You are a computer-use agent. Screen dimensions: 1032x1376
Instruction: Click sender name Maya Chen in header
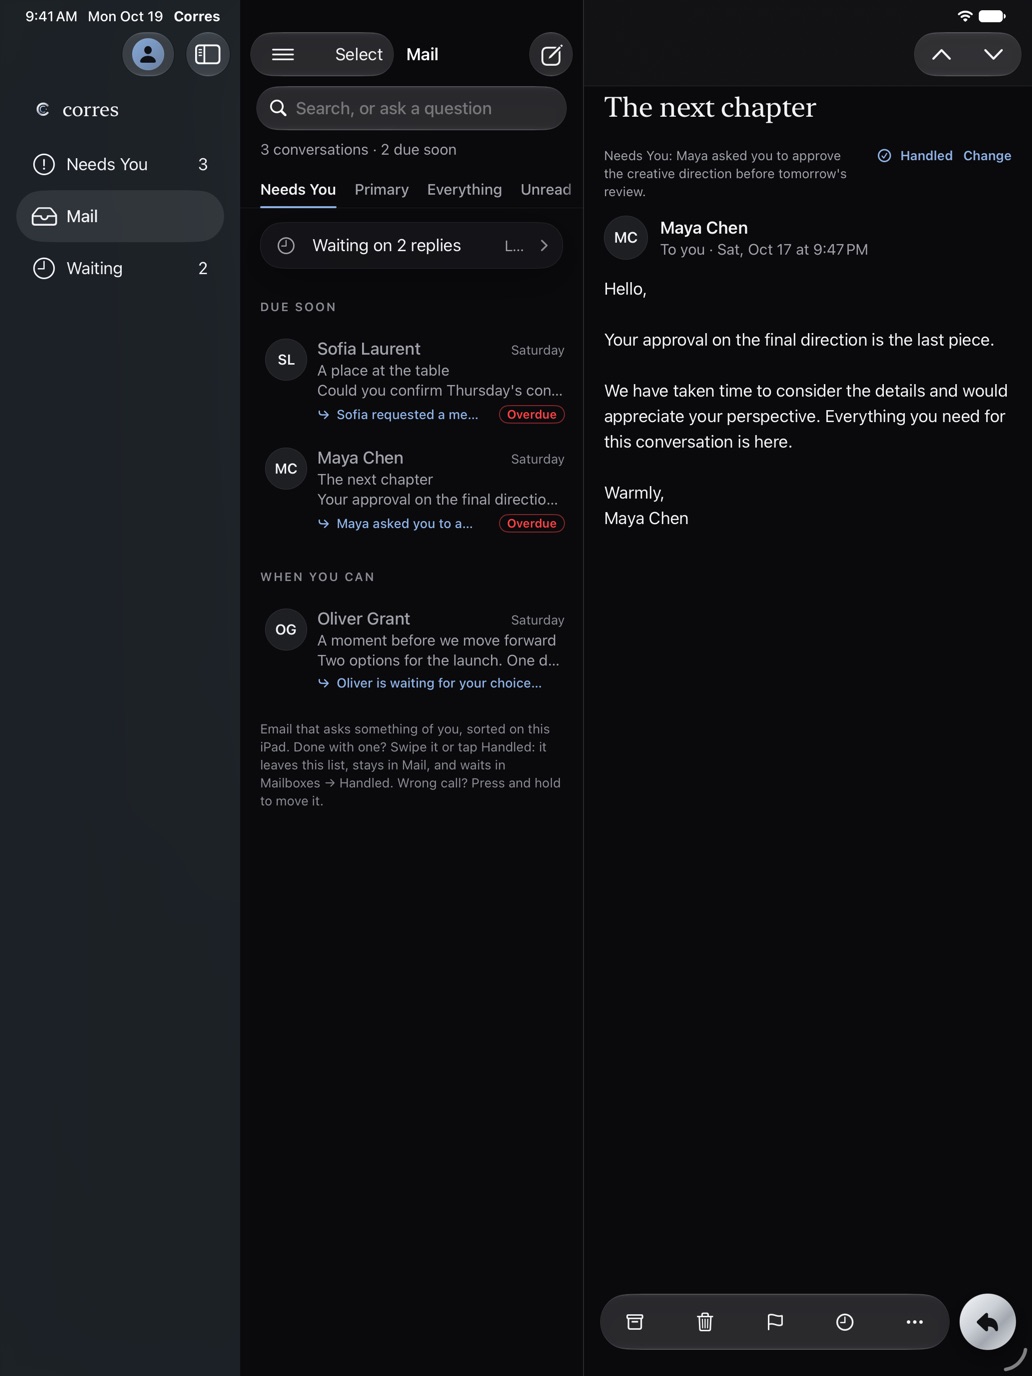pyautogui.click(x=704, y=228)
